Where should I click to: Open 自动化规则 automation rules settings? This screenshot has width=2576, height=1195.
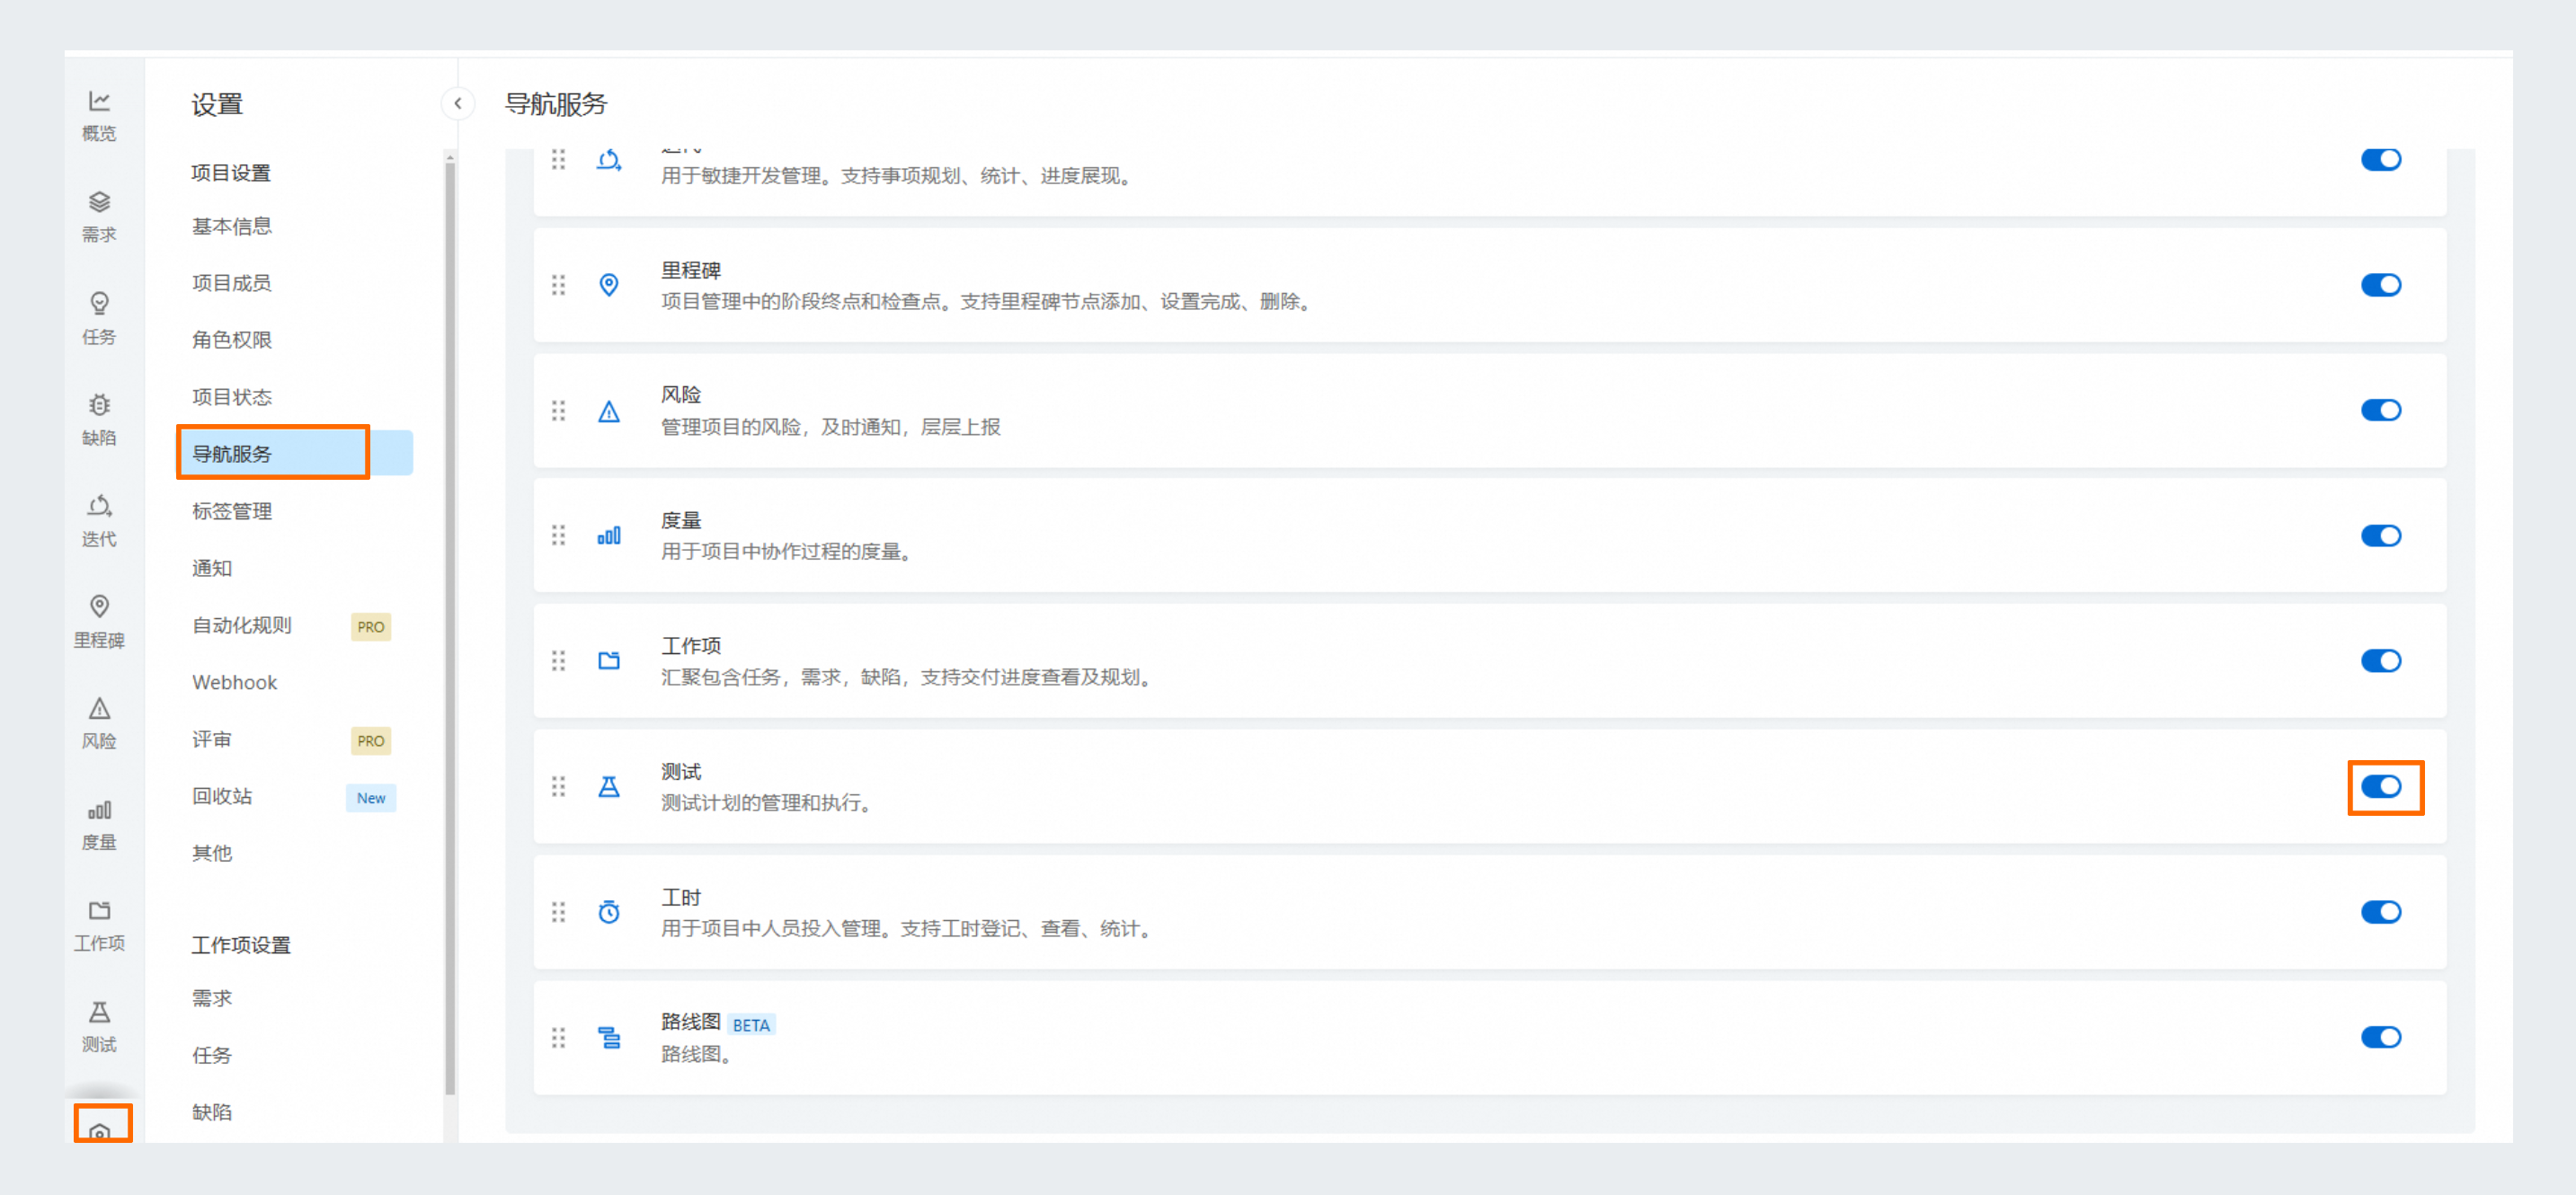pos(242,625)
